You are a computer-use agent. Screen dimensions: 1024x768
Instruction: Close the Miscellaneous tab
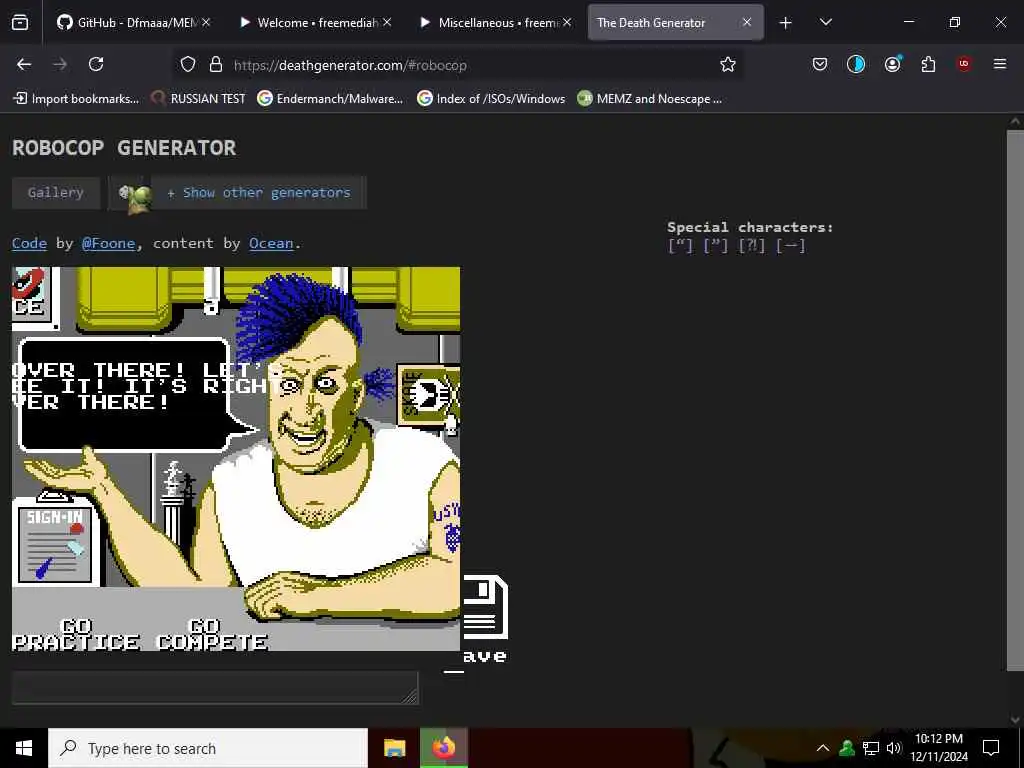click(x=567, y=22)
